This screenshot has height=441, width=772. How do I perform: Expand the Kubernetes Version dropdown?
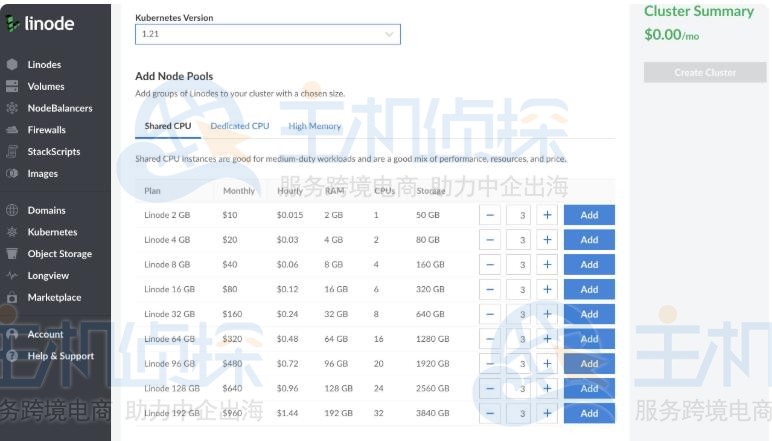(x=268, y=34)
